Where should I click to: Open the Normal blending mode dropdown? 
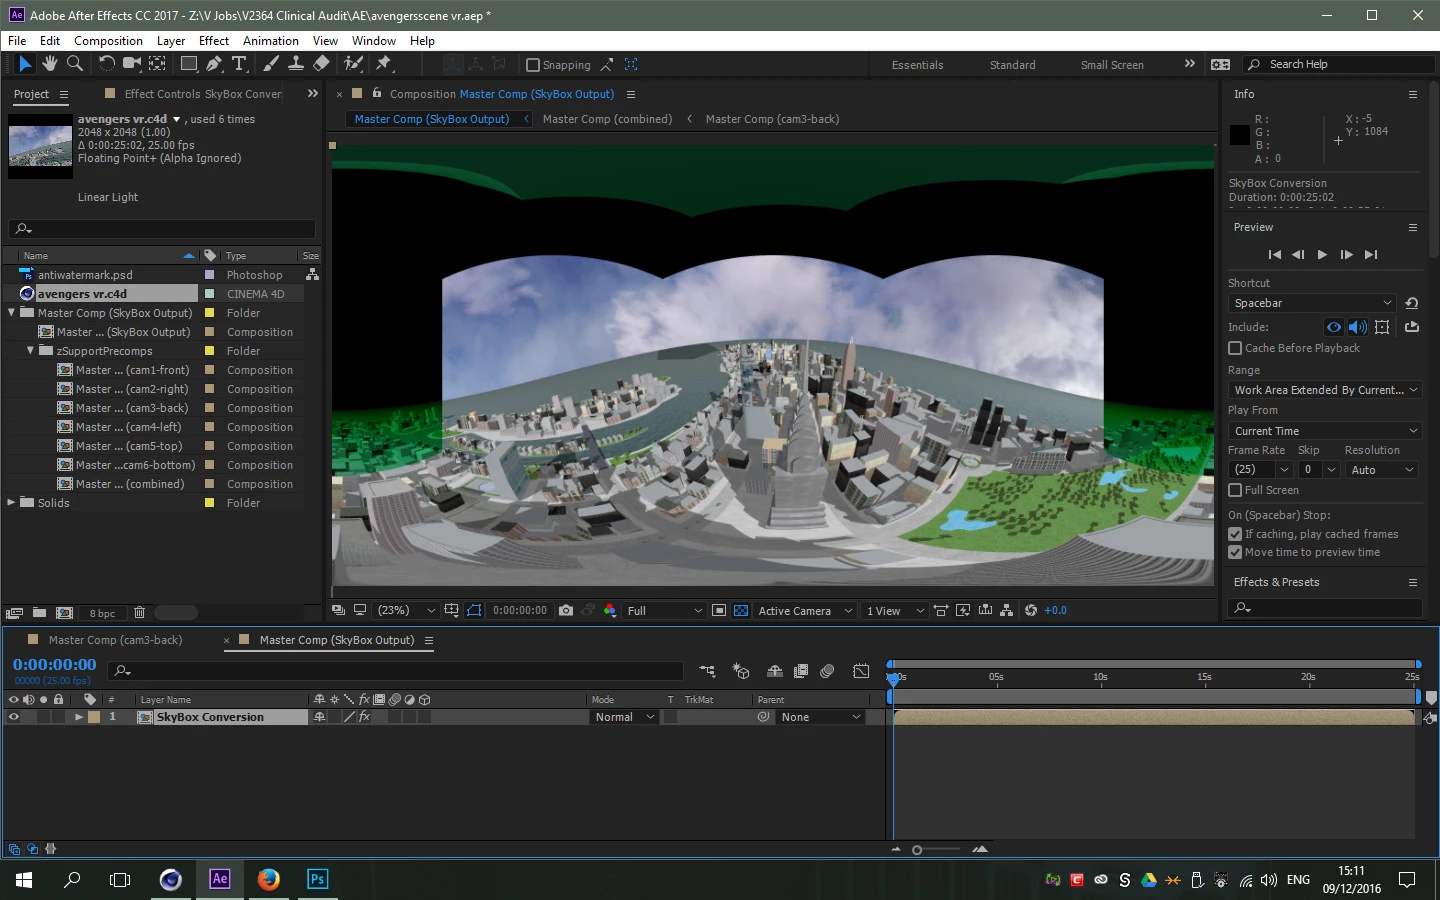click(x=624, y=717)
